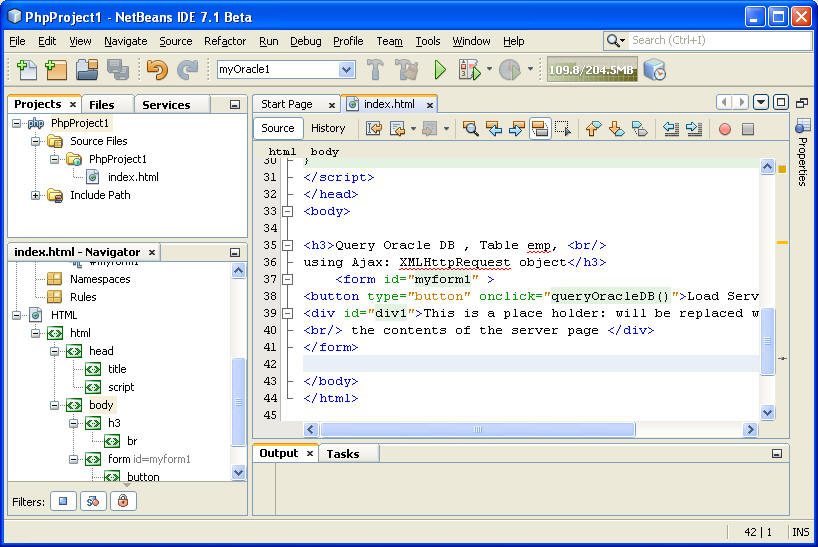Toggle second Navigator filter button
This screenshot has width=818, height=547.
(93, 501)
